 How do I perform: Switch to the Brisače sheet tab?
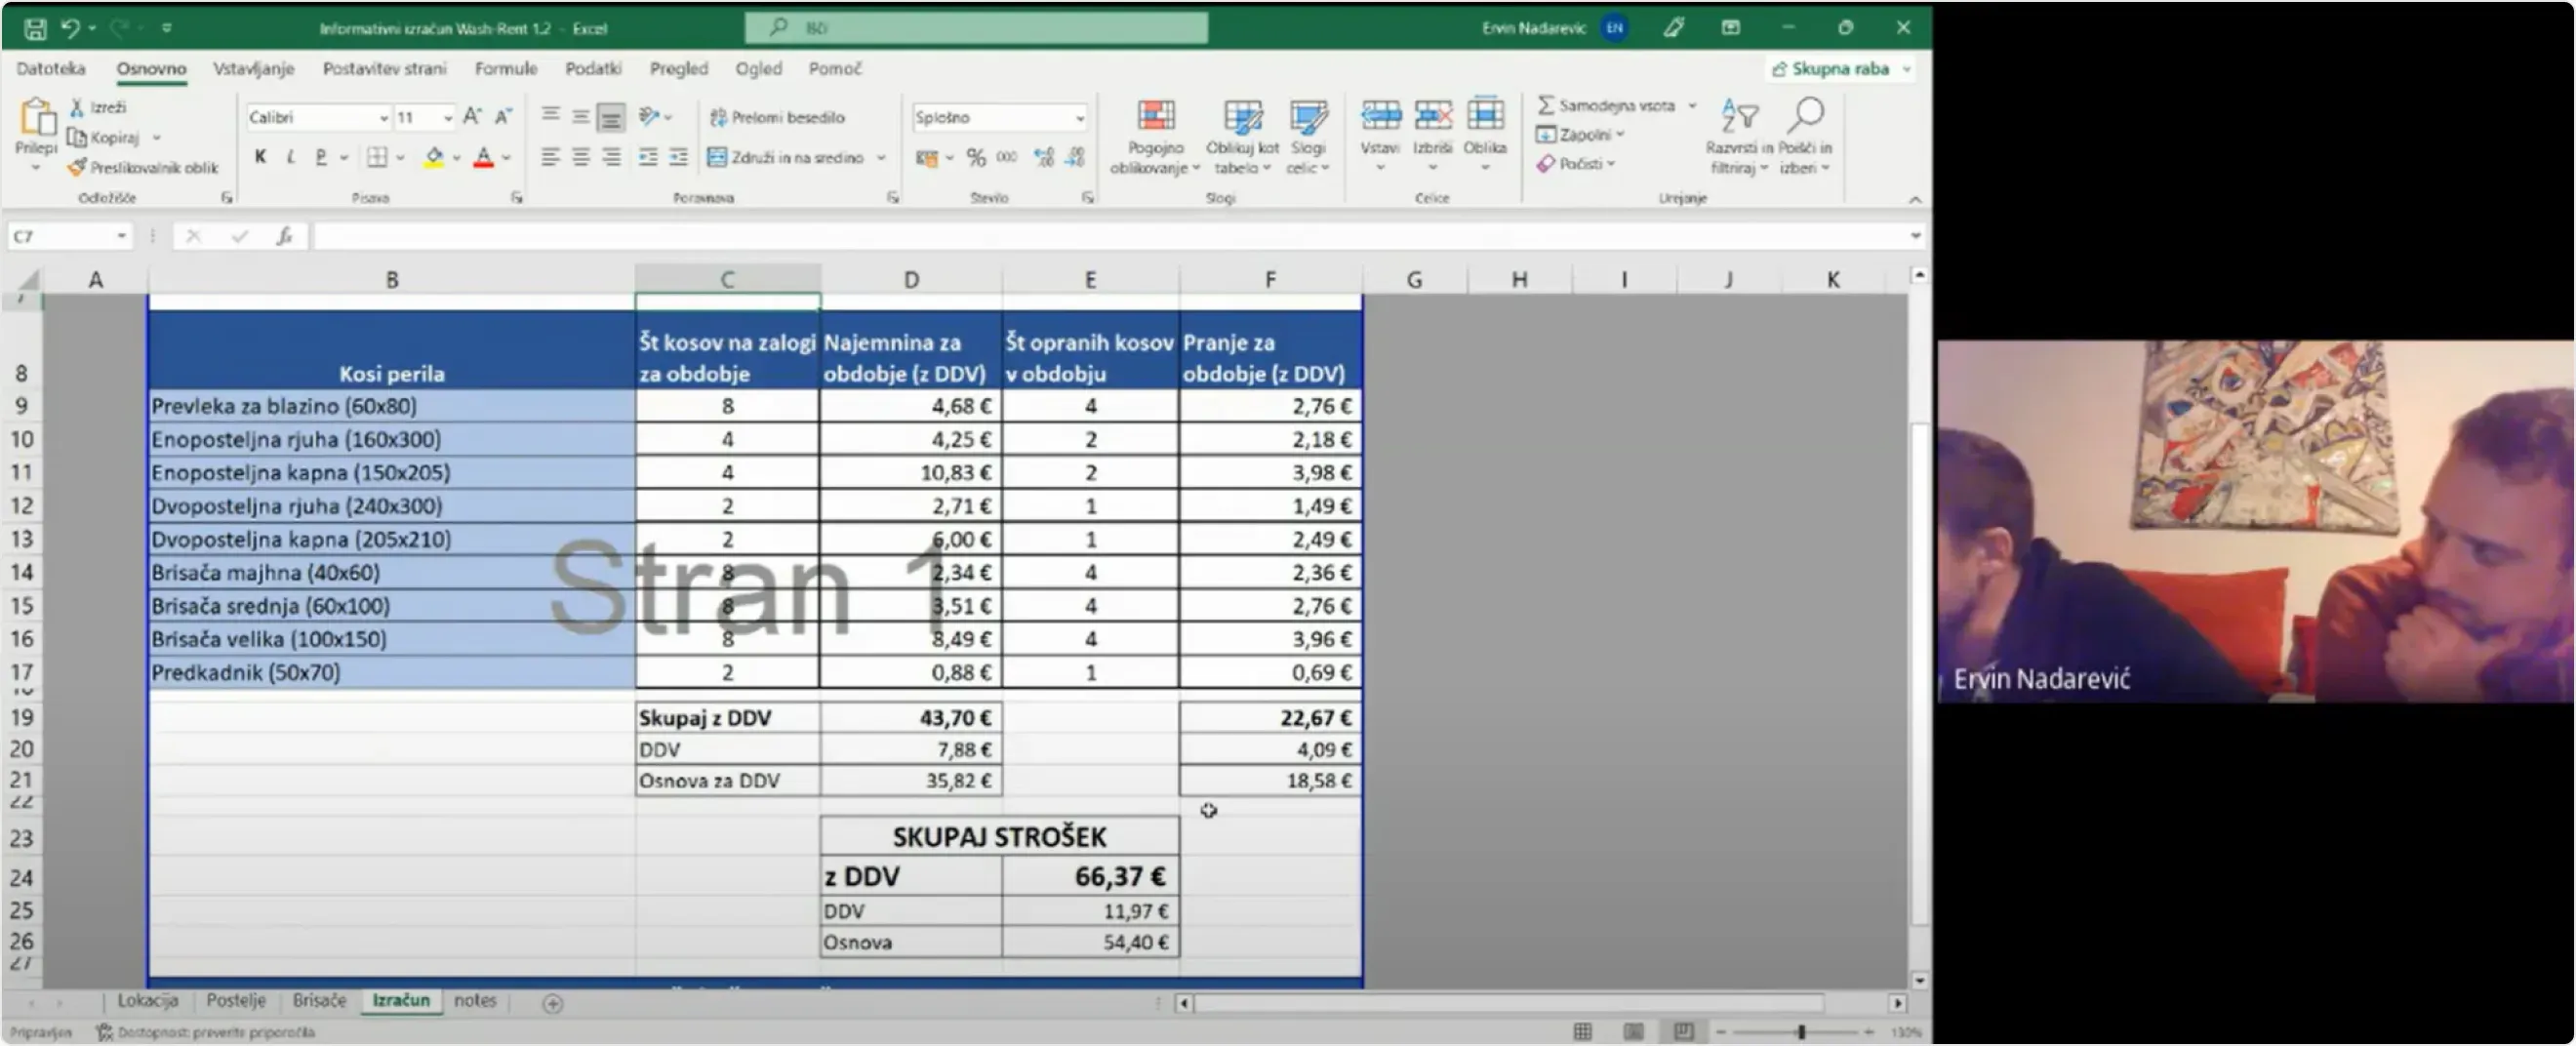[x=319, y=1001]
